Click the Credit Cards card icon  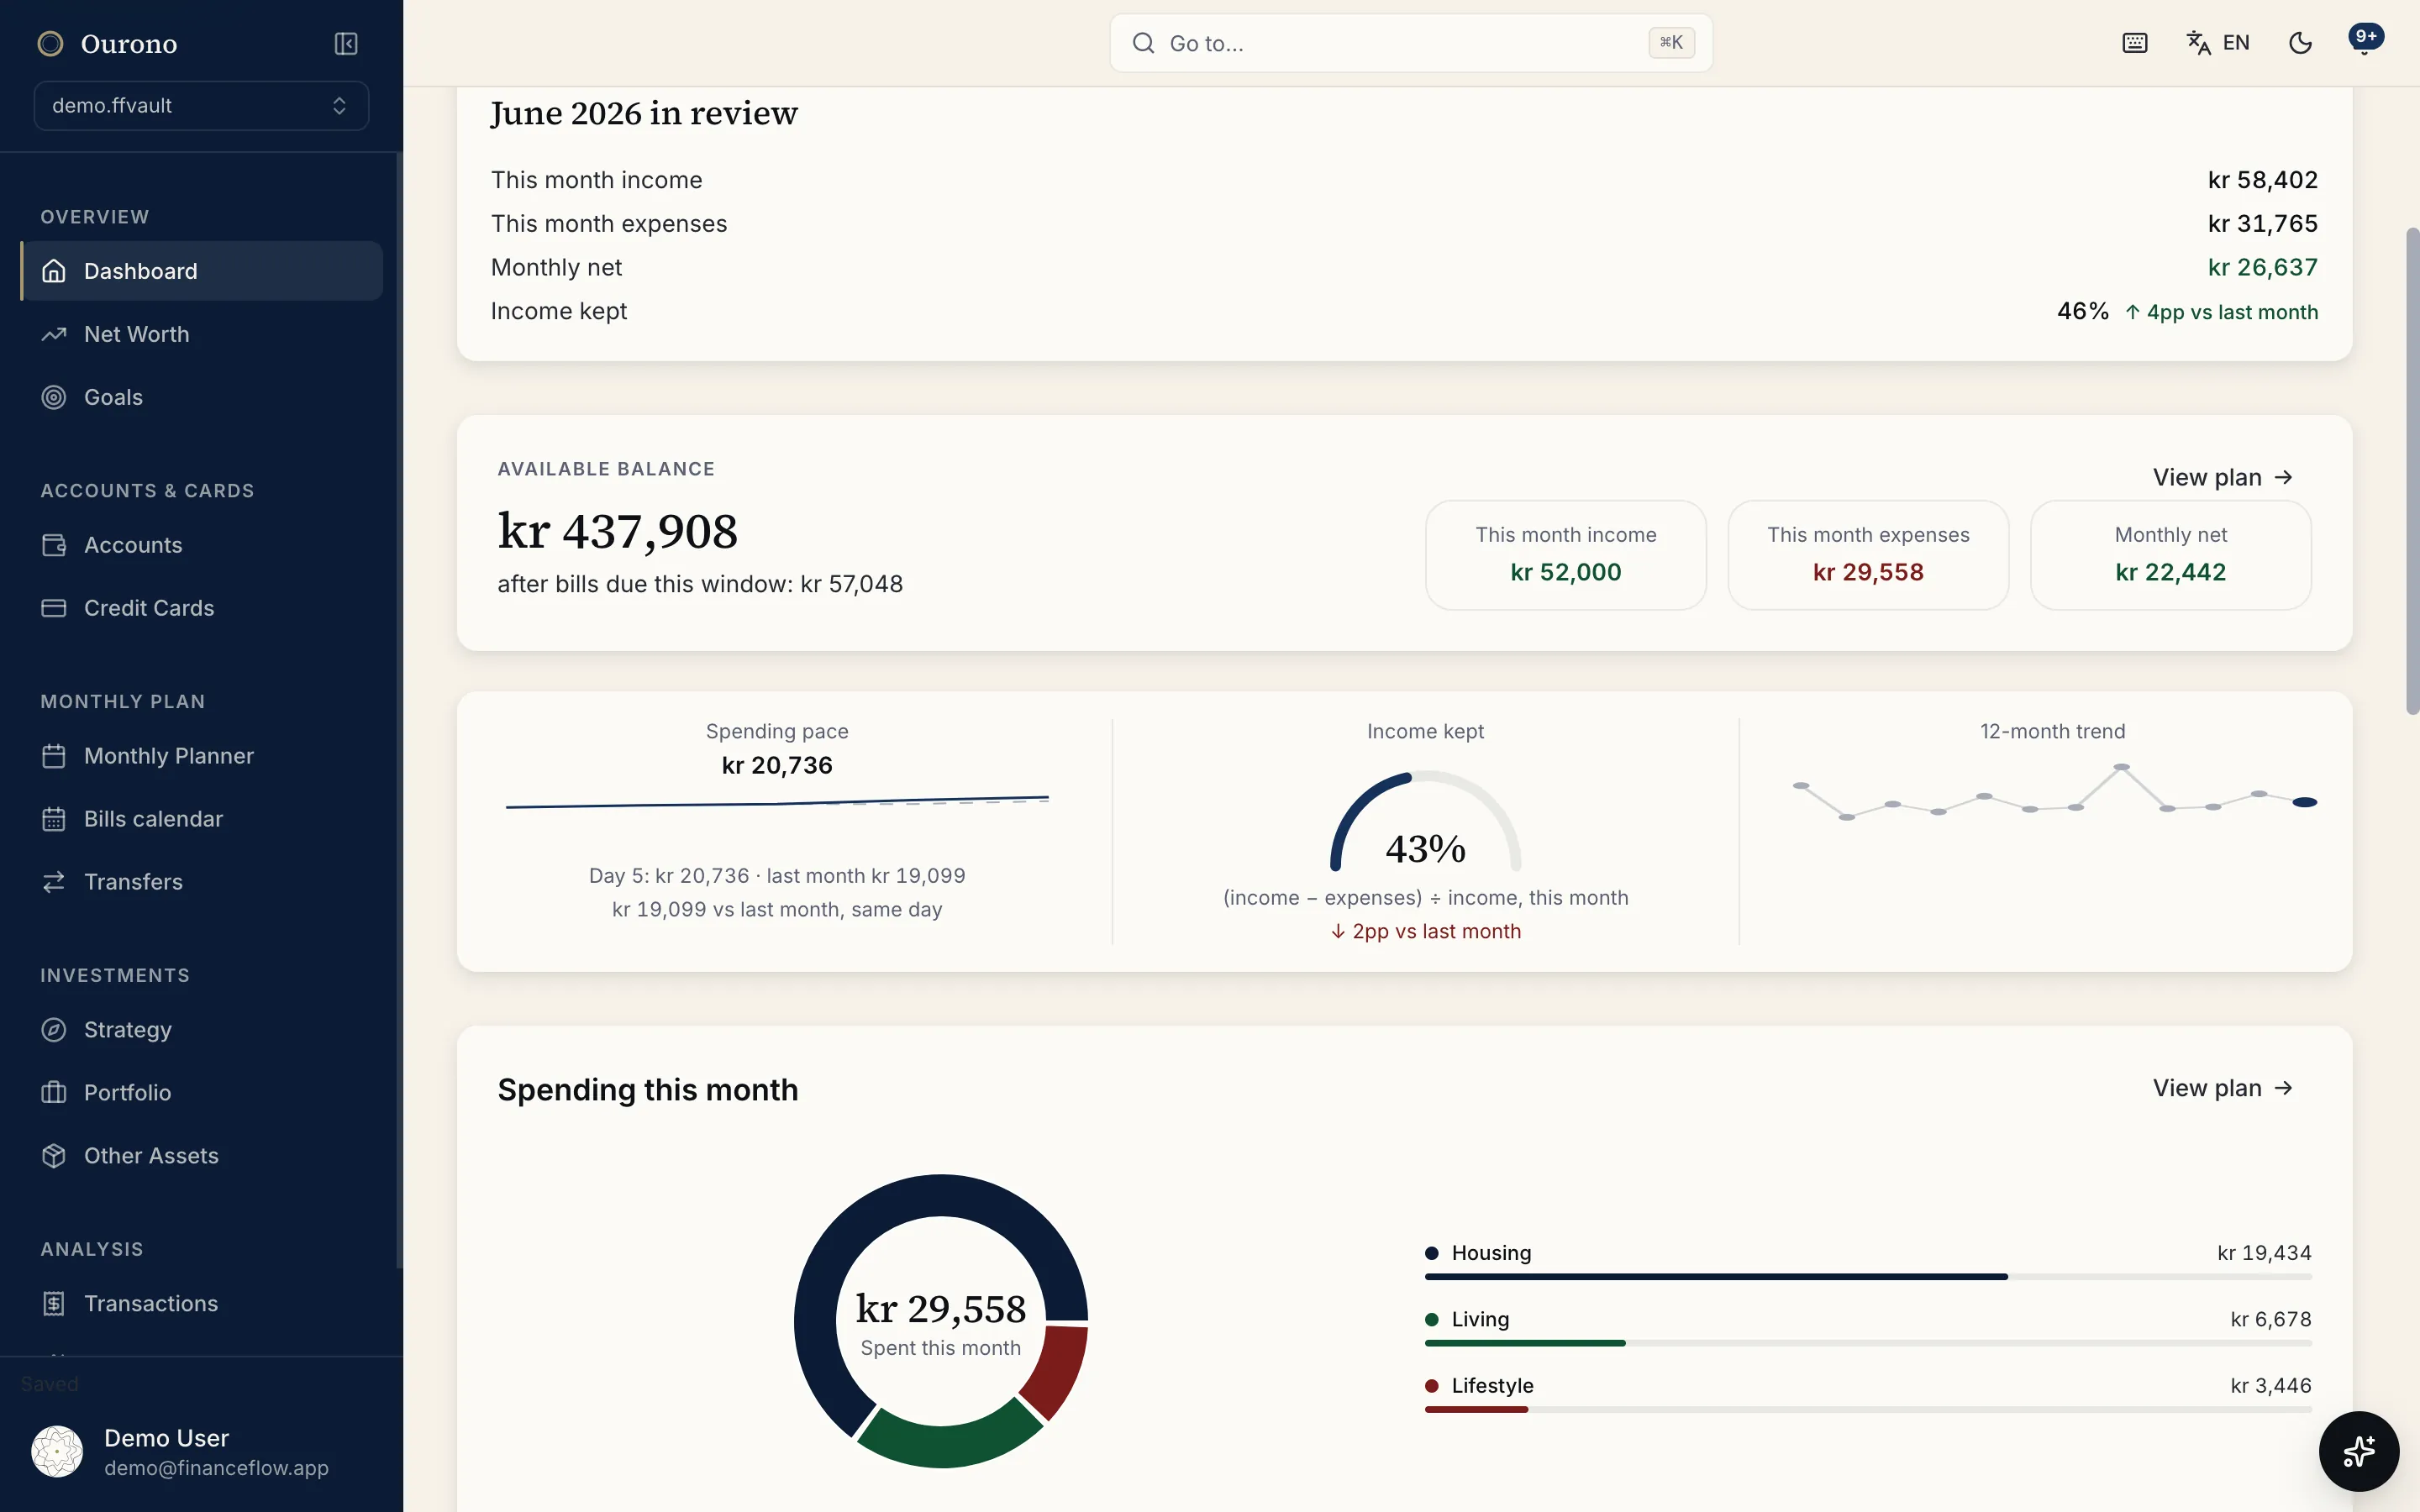[54, 607]
